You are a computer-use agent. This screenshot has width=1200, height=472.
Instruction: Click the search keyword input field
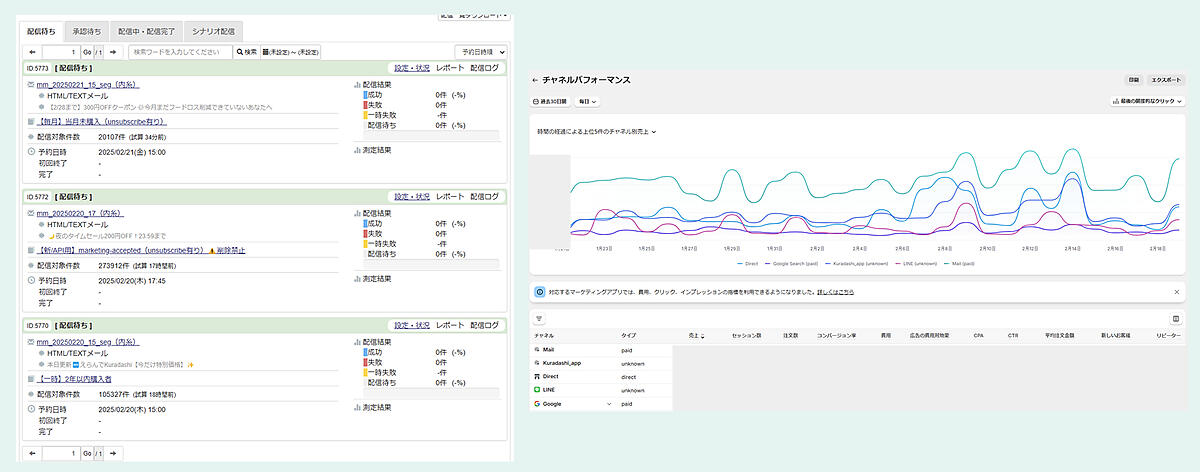point(180,52)
